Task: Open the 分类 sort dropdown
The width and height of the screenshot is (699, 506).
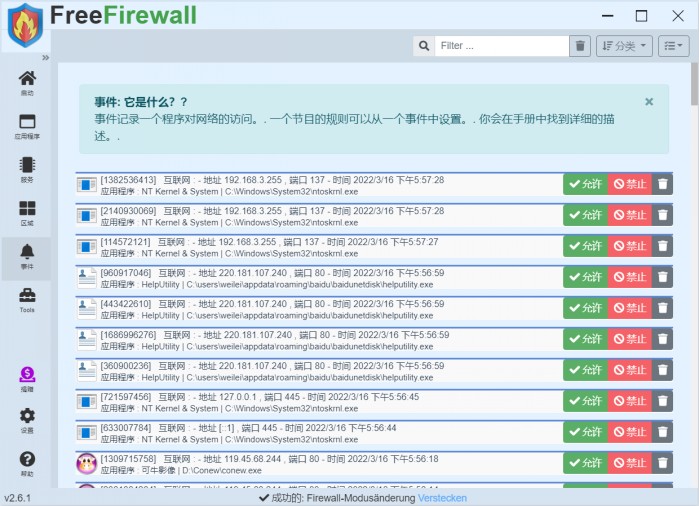Action: [x=624, y=45]
